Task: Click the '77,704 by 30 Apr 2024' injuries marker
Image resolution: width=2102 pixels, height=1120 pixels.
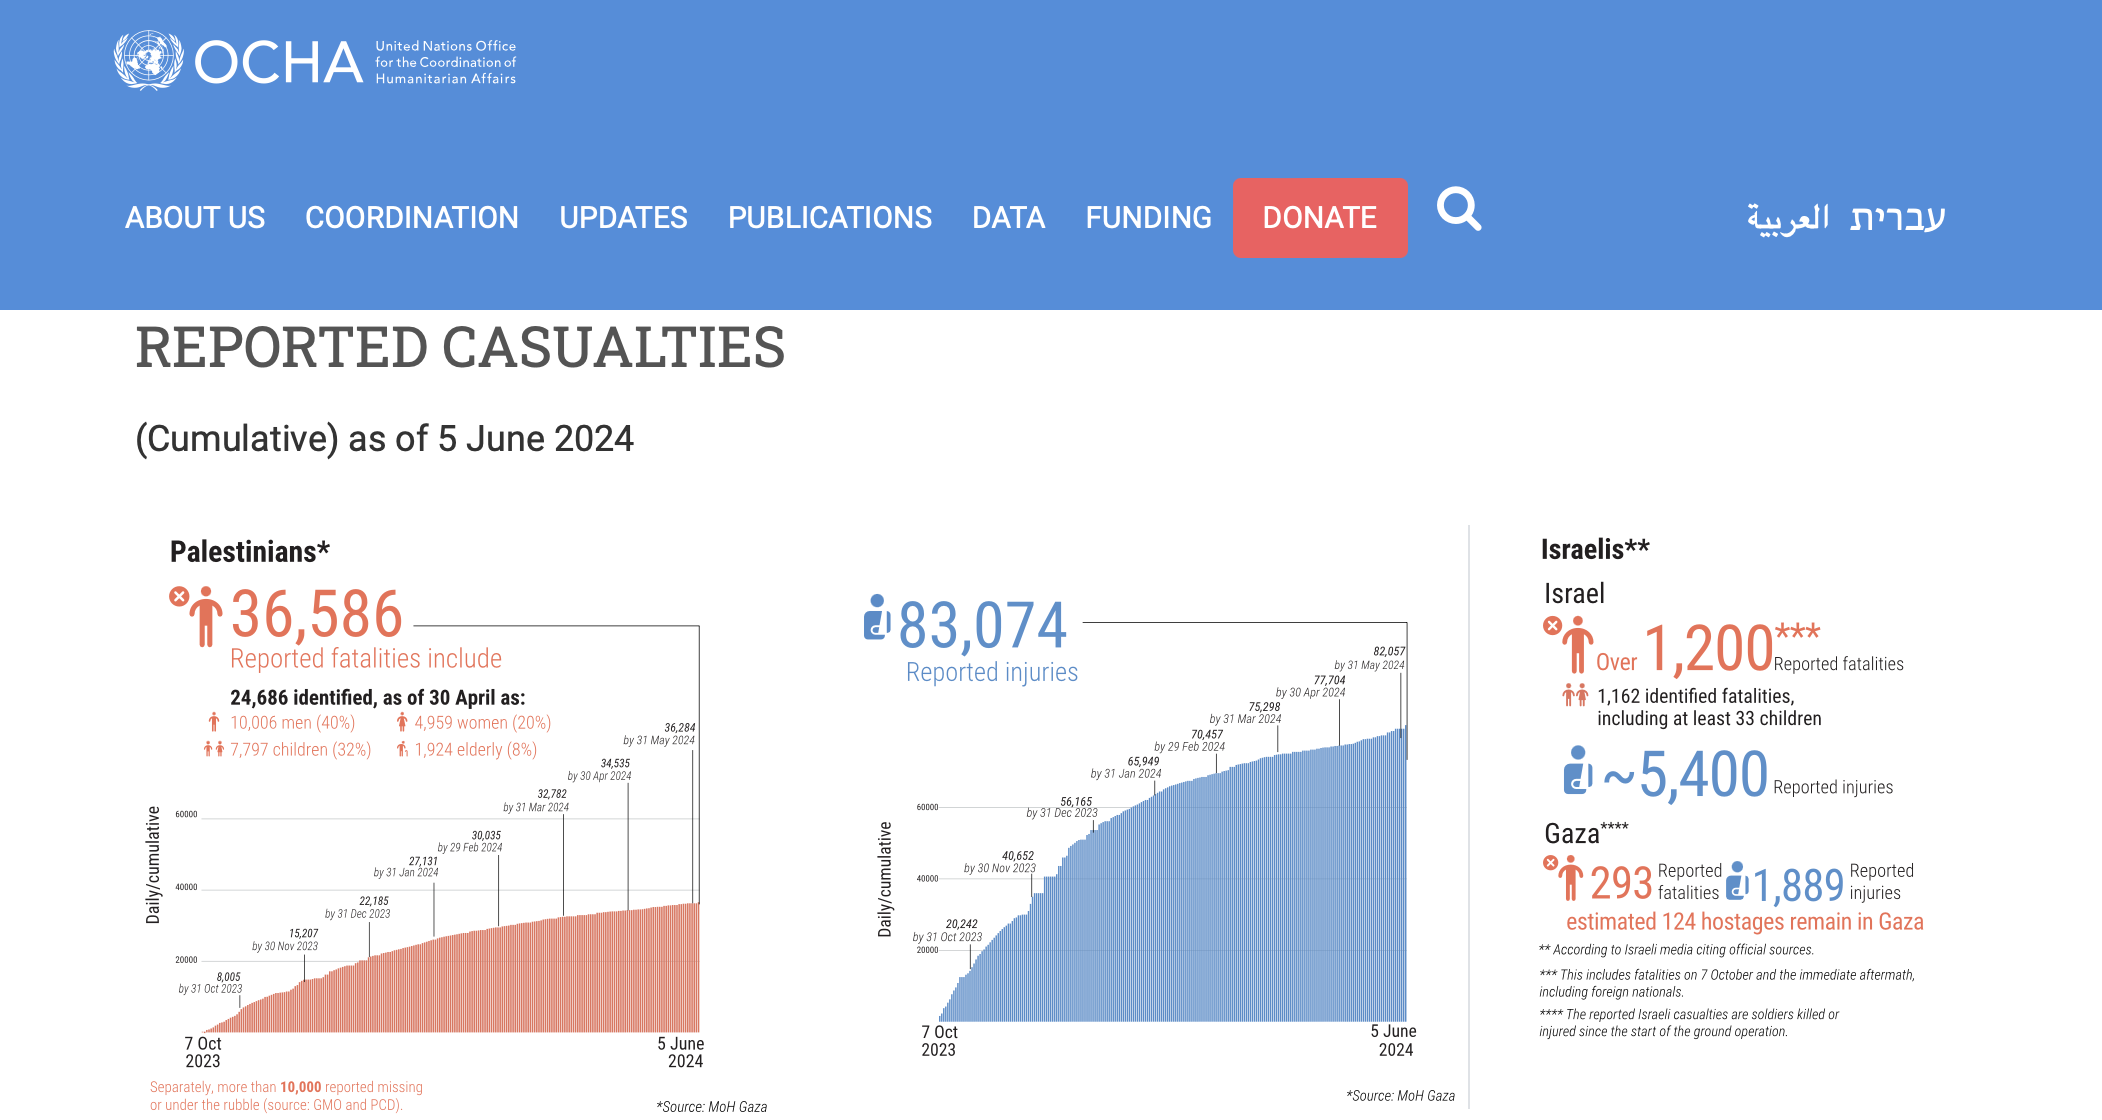Action: click(x=1310, y=686)
